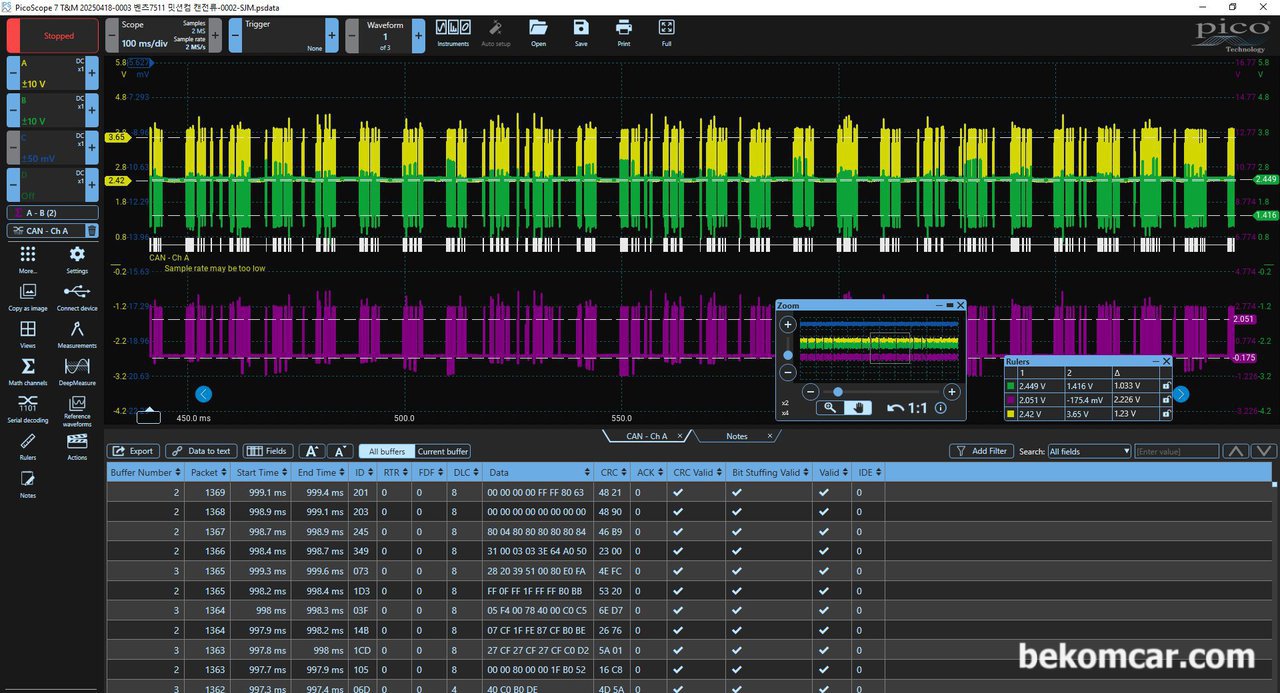The width and height of the screenshot is (1280, 693).
Task: Close the Notes tab
Action: (x=770, y=436)
